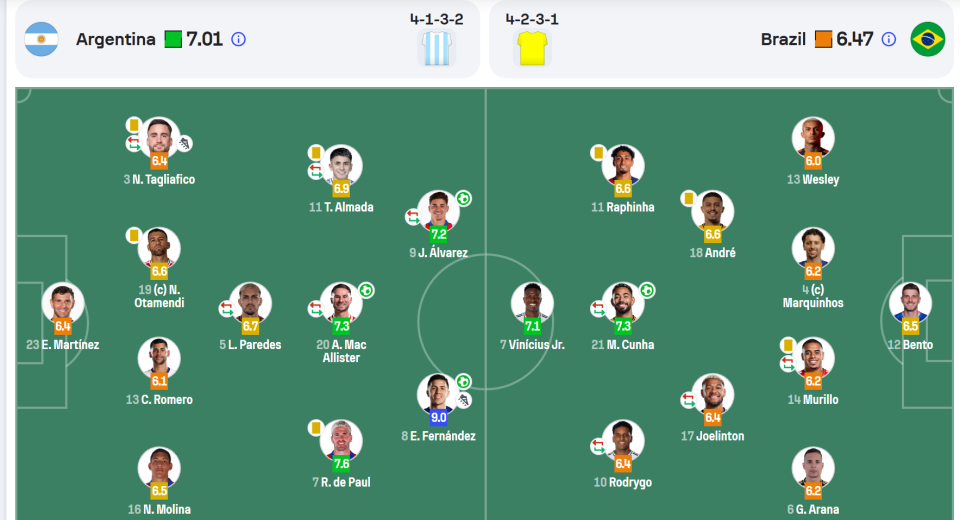This screenshot has height=520, width=960.
Task: Click the info icon beside Brazil's 6.47 rating
Action: [888, 39]
